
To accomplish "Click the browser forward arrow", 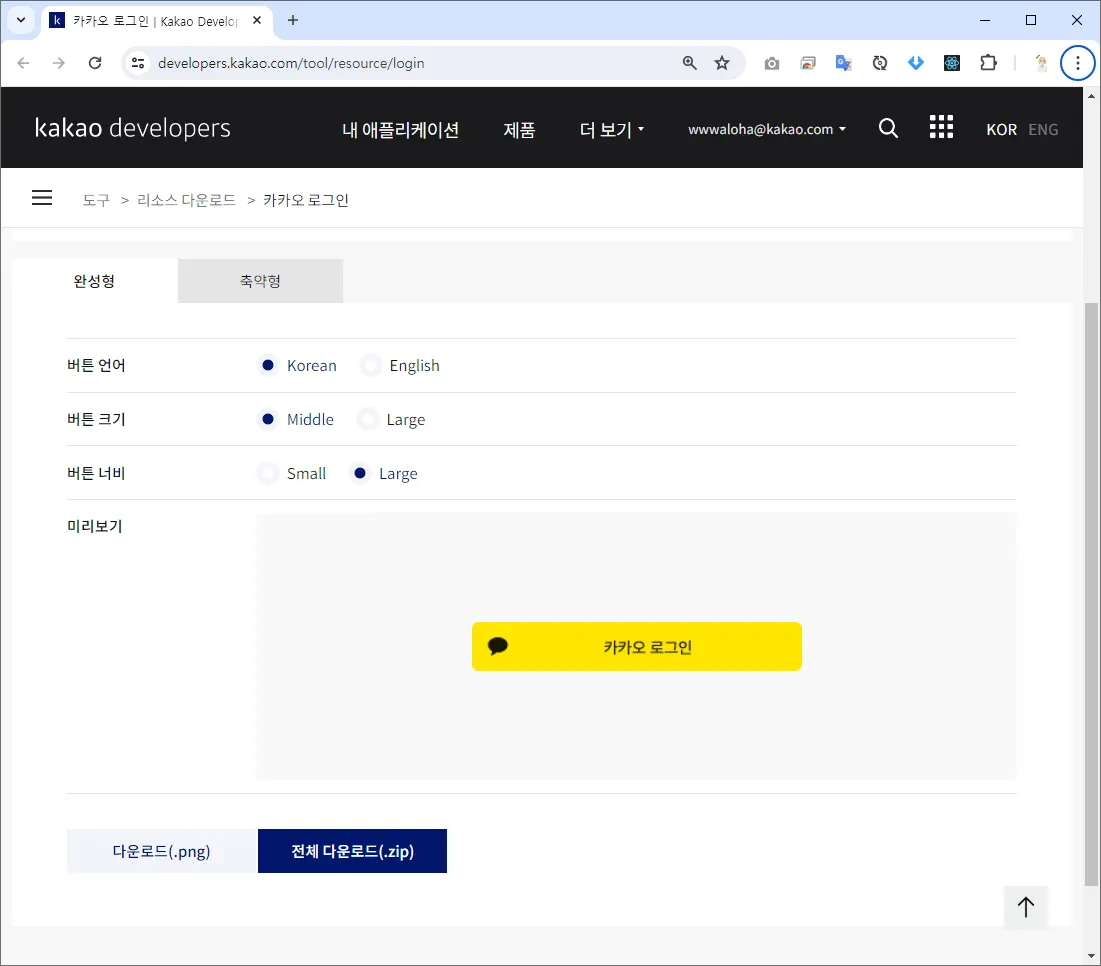I will pyautogui.click(x=59, y=63).
